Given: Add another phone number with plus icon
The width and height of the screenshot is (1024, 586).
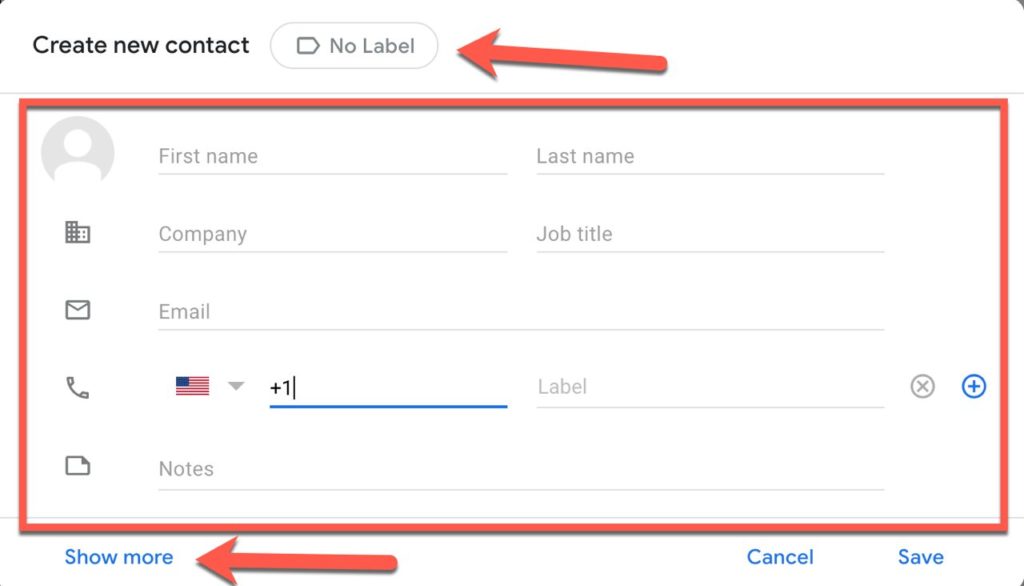Looking at the screenshot, I should (973, 386).
